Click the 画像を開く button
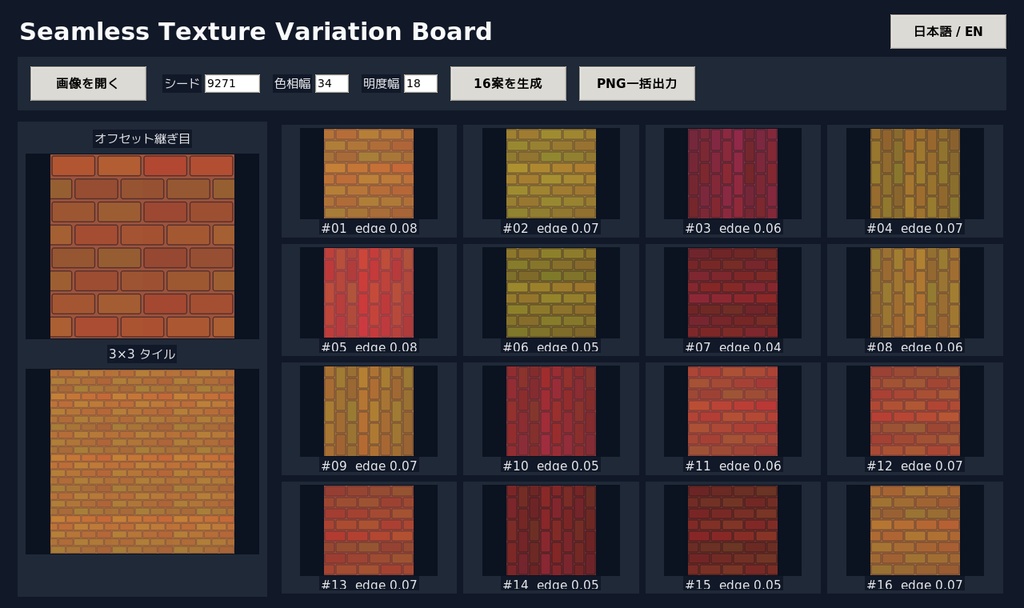The height and width of the screenshot is (608, 1024). [88, 84]
